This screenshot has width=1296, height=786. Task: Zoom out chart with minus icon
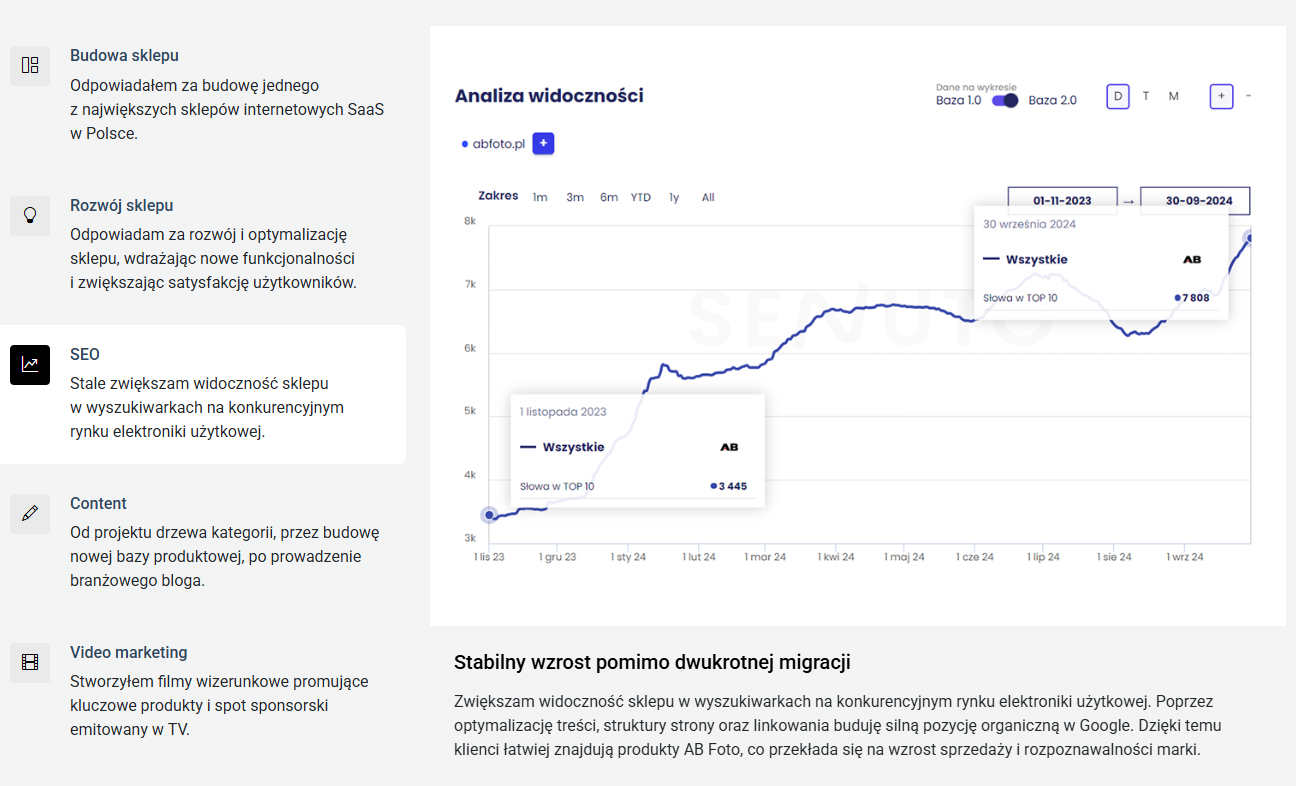click(x=1249, y=96)
